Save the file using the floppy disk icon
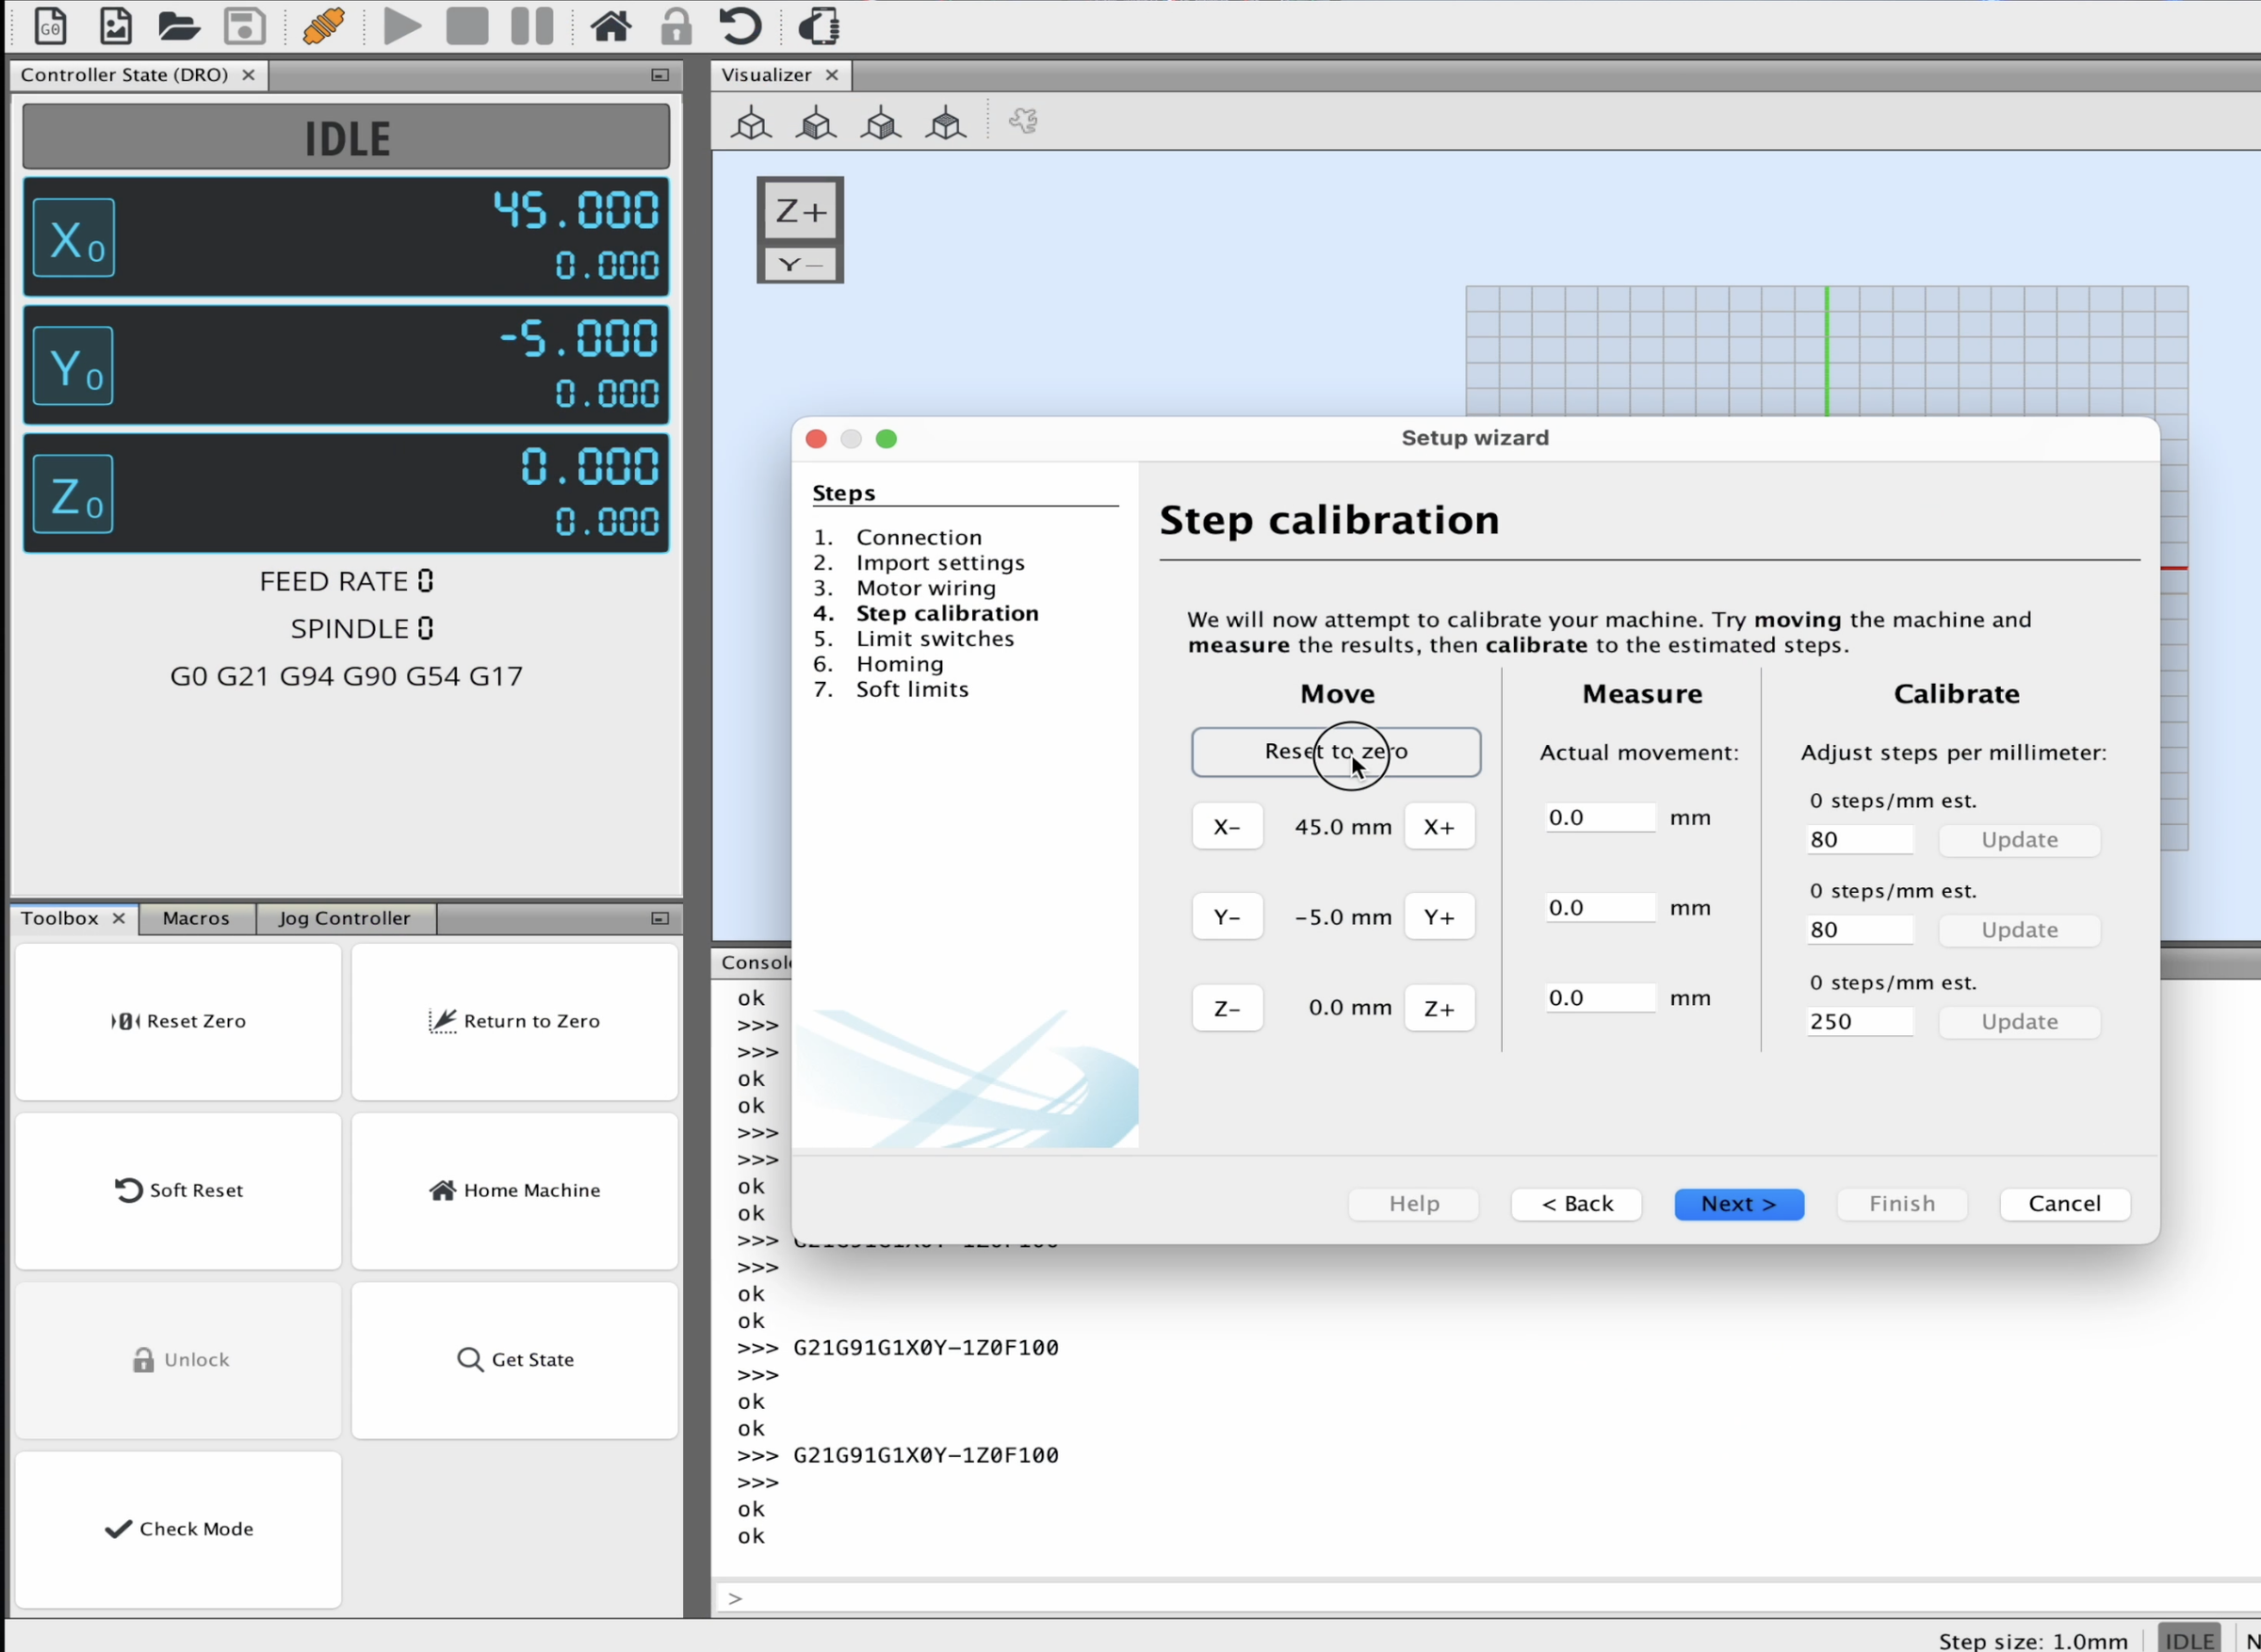The width and height of the screenshot is (2261, 1652). click(243, 26)
